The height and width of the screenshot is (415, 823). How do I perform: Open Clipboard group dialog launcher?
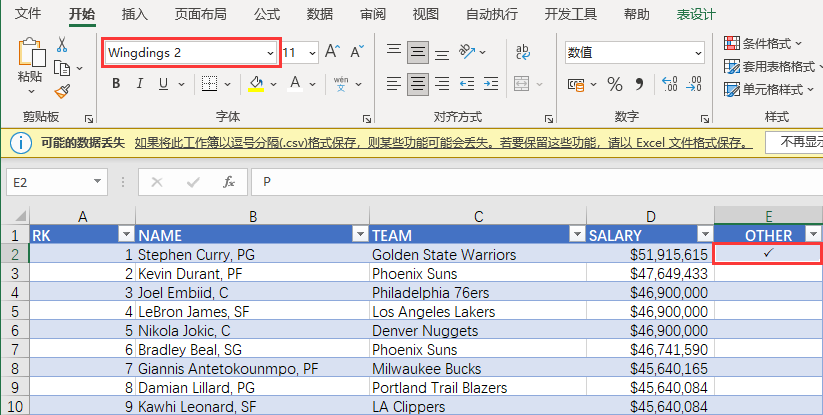(x=89, y=119)
